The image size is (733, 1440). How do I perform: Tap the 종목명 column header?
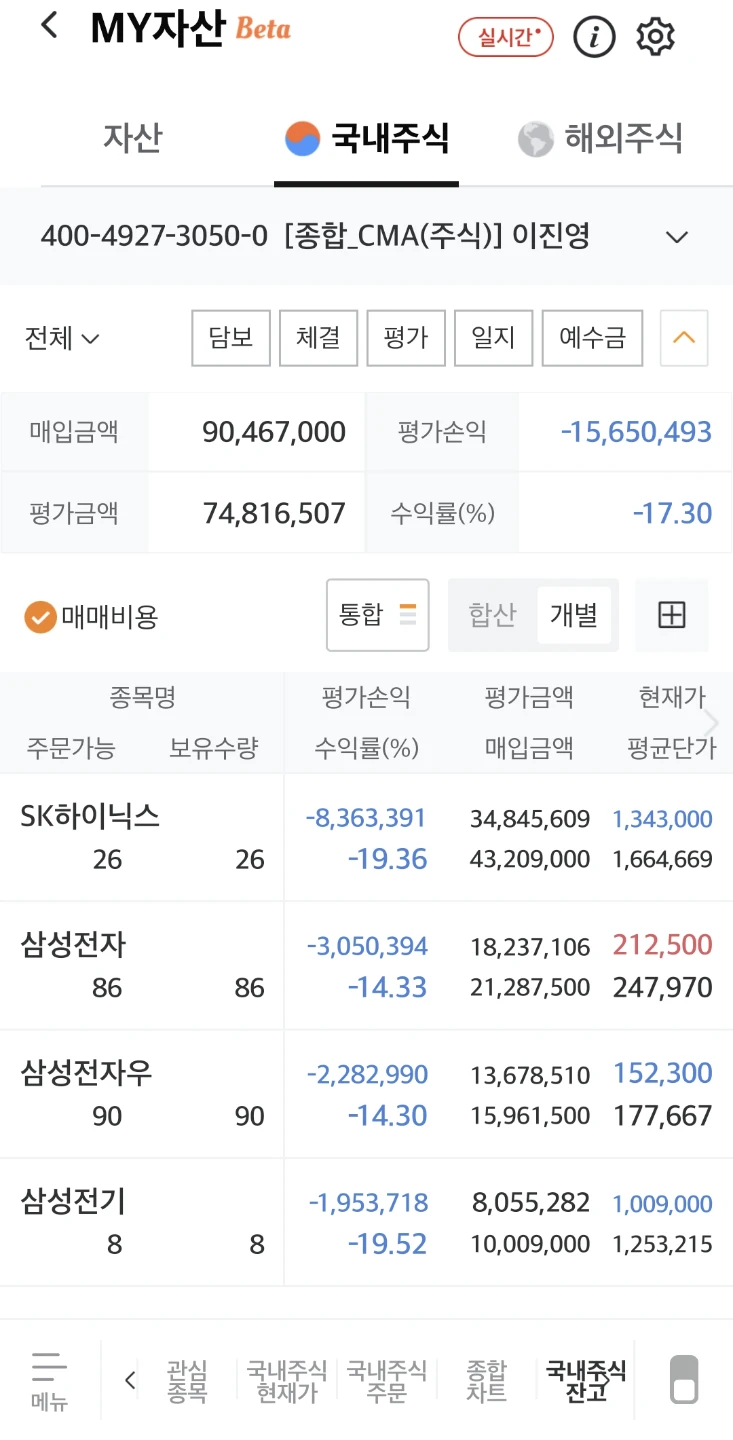143,697
